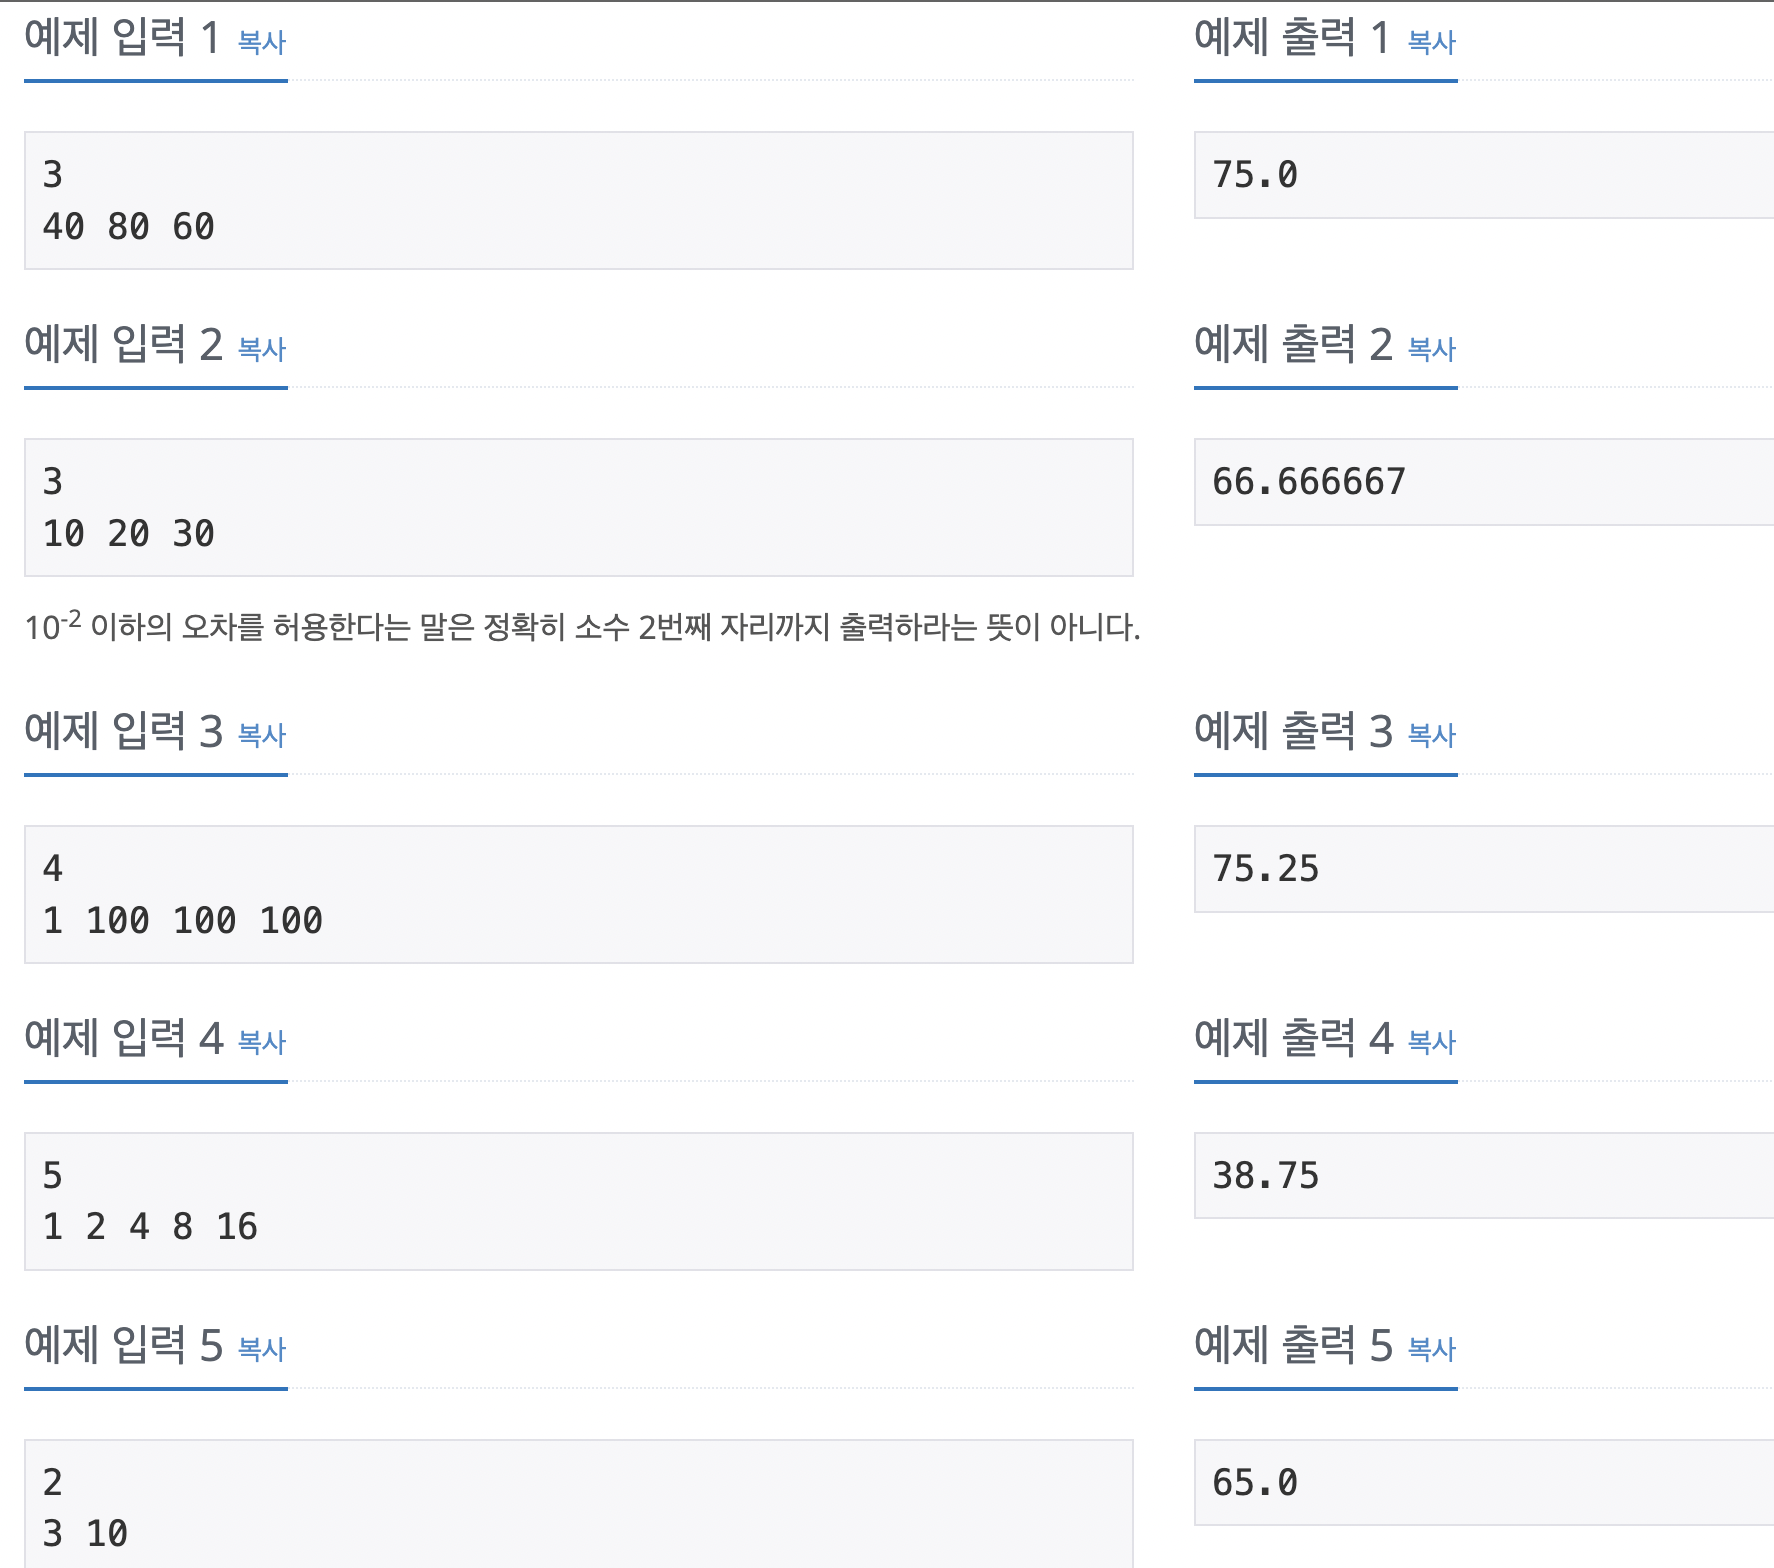The height and width of the screenshot is (1568, 1774).
Task: Copy example output 1 via 복사 link
Action: coord(1432,42)
